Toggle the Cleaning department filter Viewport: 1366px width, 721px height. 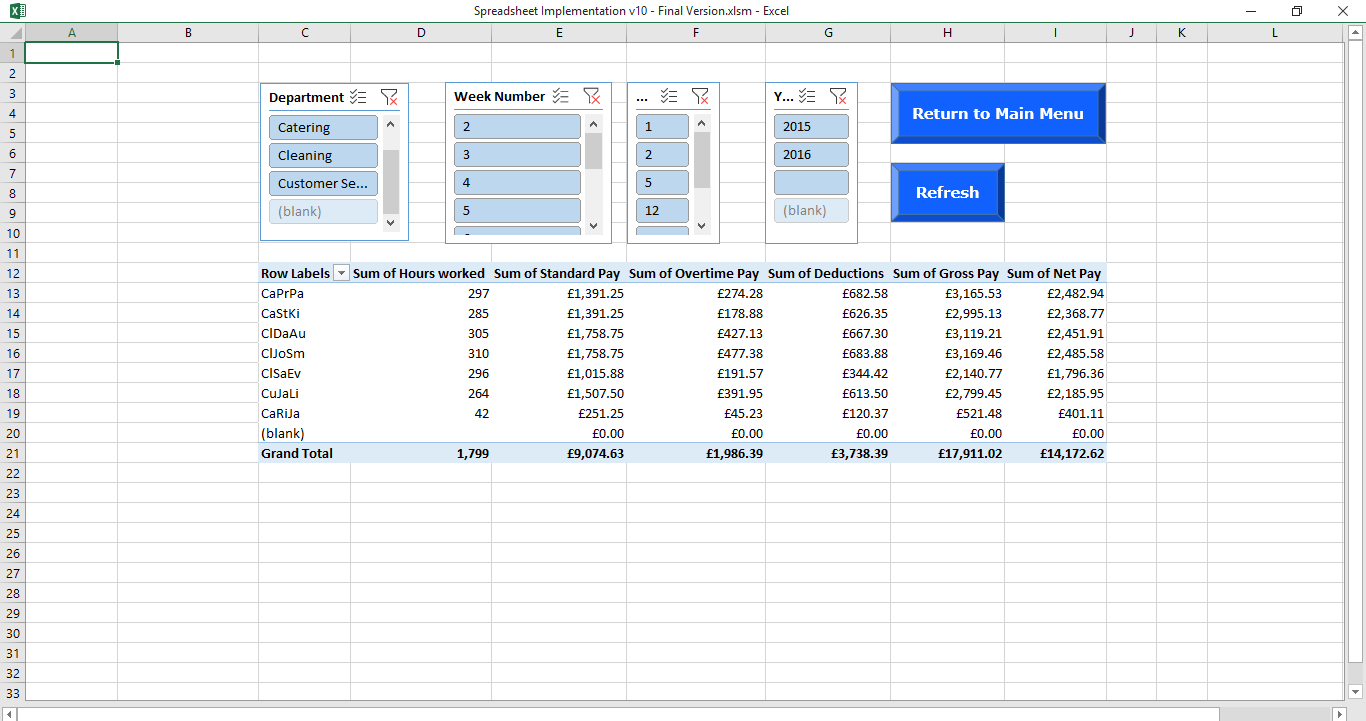(323, 155)
